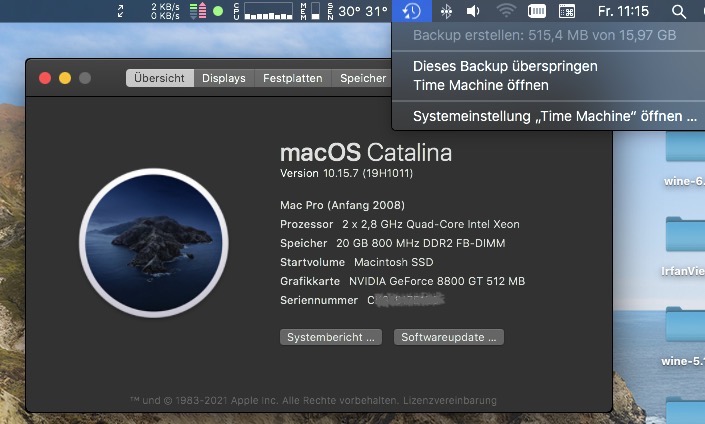Click the macOS Catalina island logo

[x=154, y=243]
